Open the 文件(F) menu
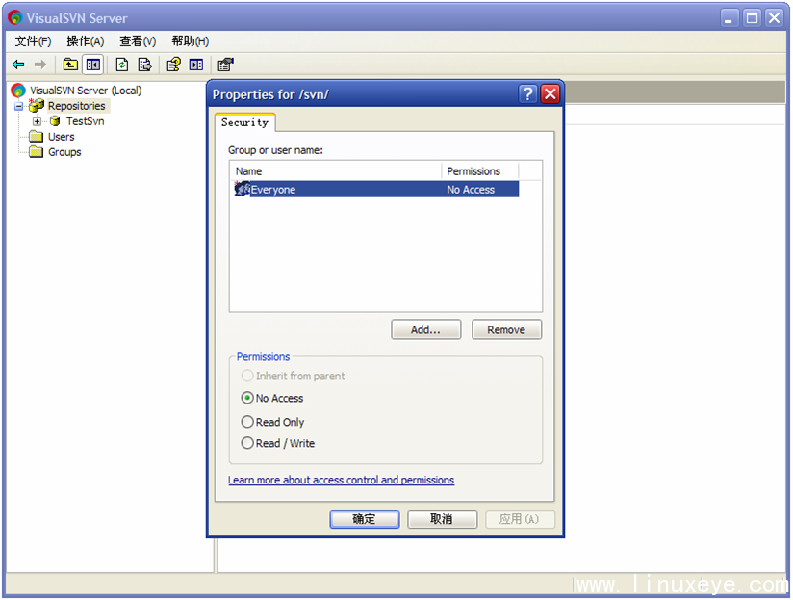Screen dimensions: 793x600 [33, 41]
